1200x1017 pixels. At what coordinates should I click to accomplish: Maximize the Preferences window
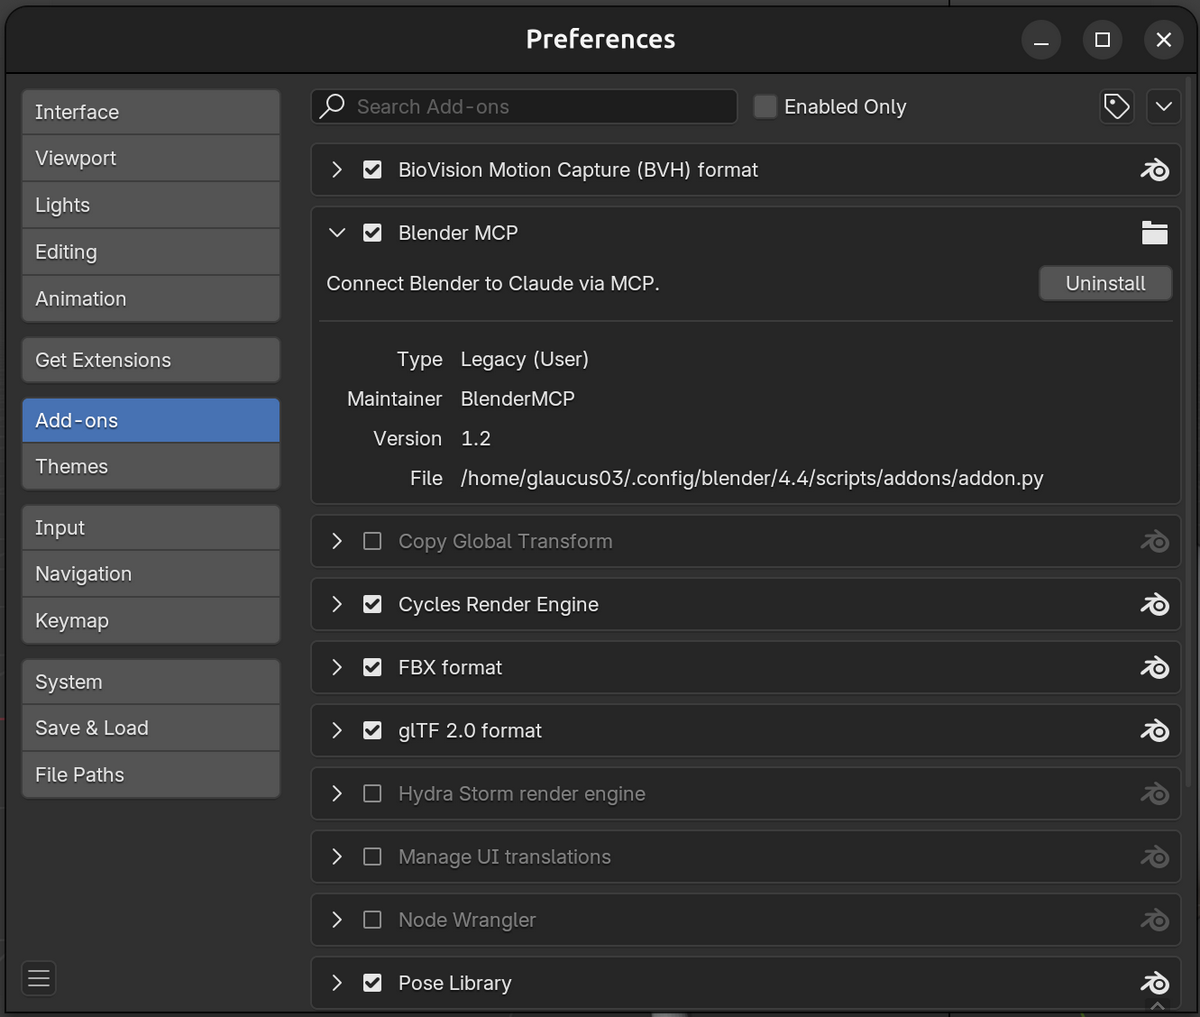1102,40
